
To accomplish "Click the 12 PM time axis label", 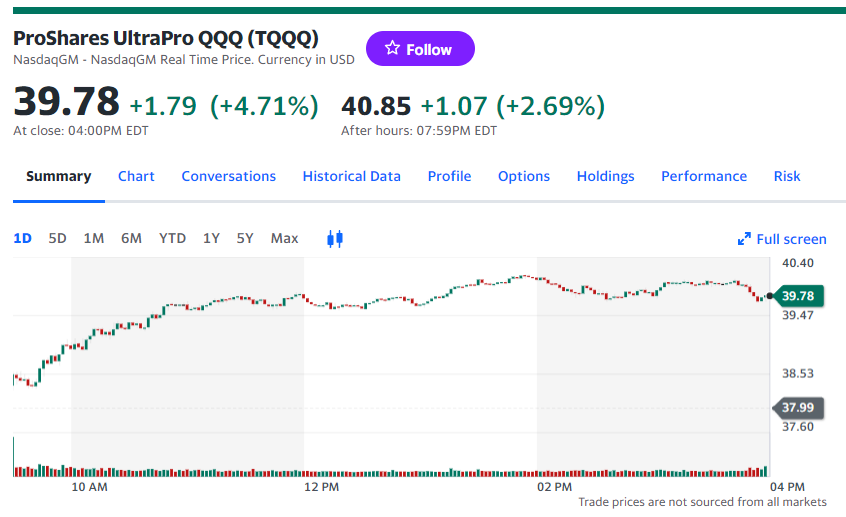I will click(322, 487).
